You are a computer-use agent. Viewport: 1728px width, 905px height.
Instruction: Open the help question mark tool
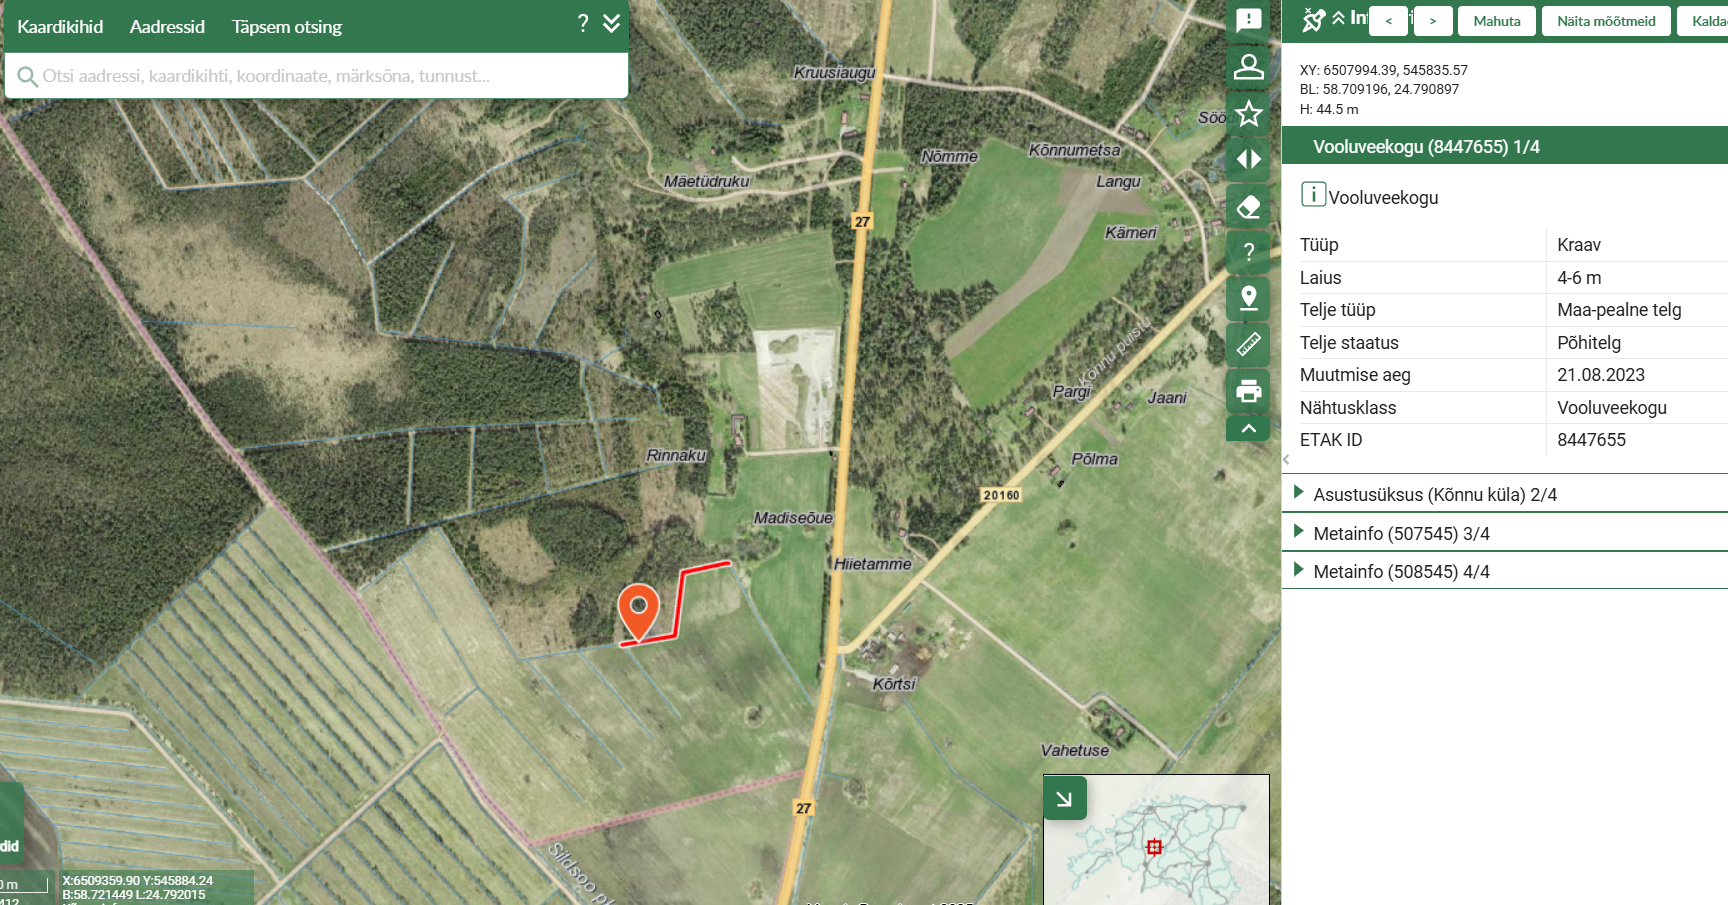coord(1248,252)
